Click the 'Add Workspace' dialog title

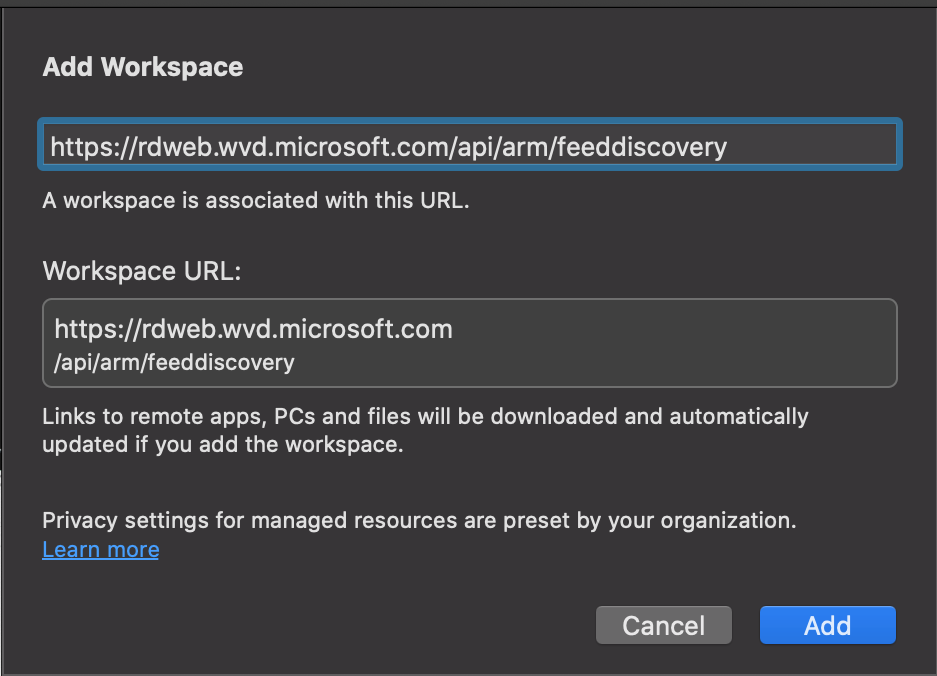[143, 66]
